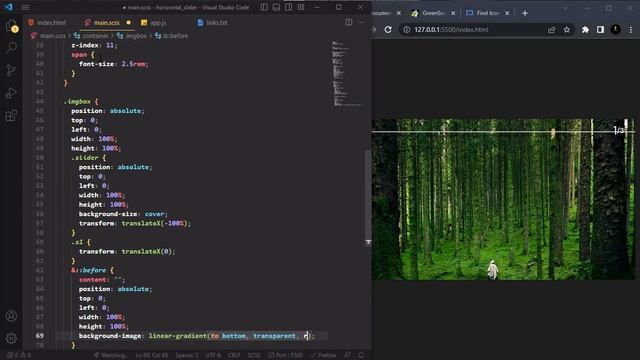The width and height of the screenshot is (640, 360).
Task: Open the Manage gear in VS Code
Action: click(11, 338)
